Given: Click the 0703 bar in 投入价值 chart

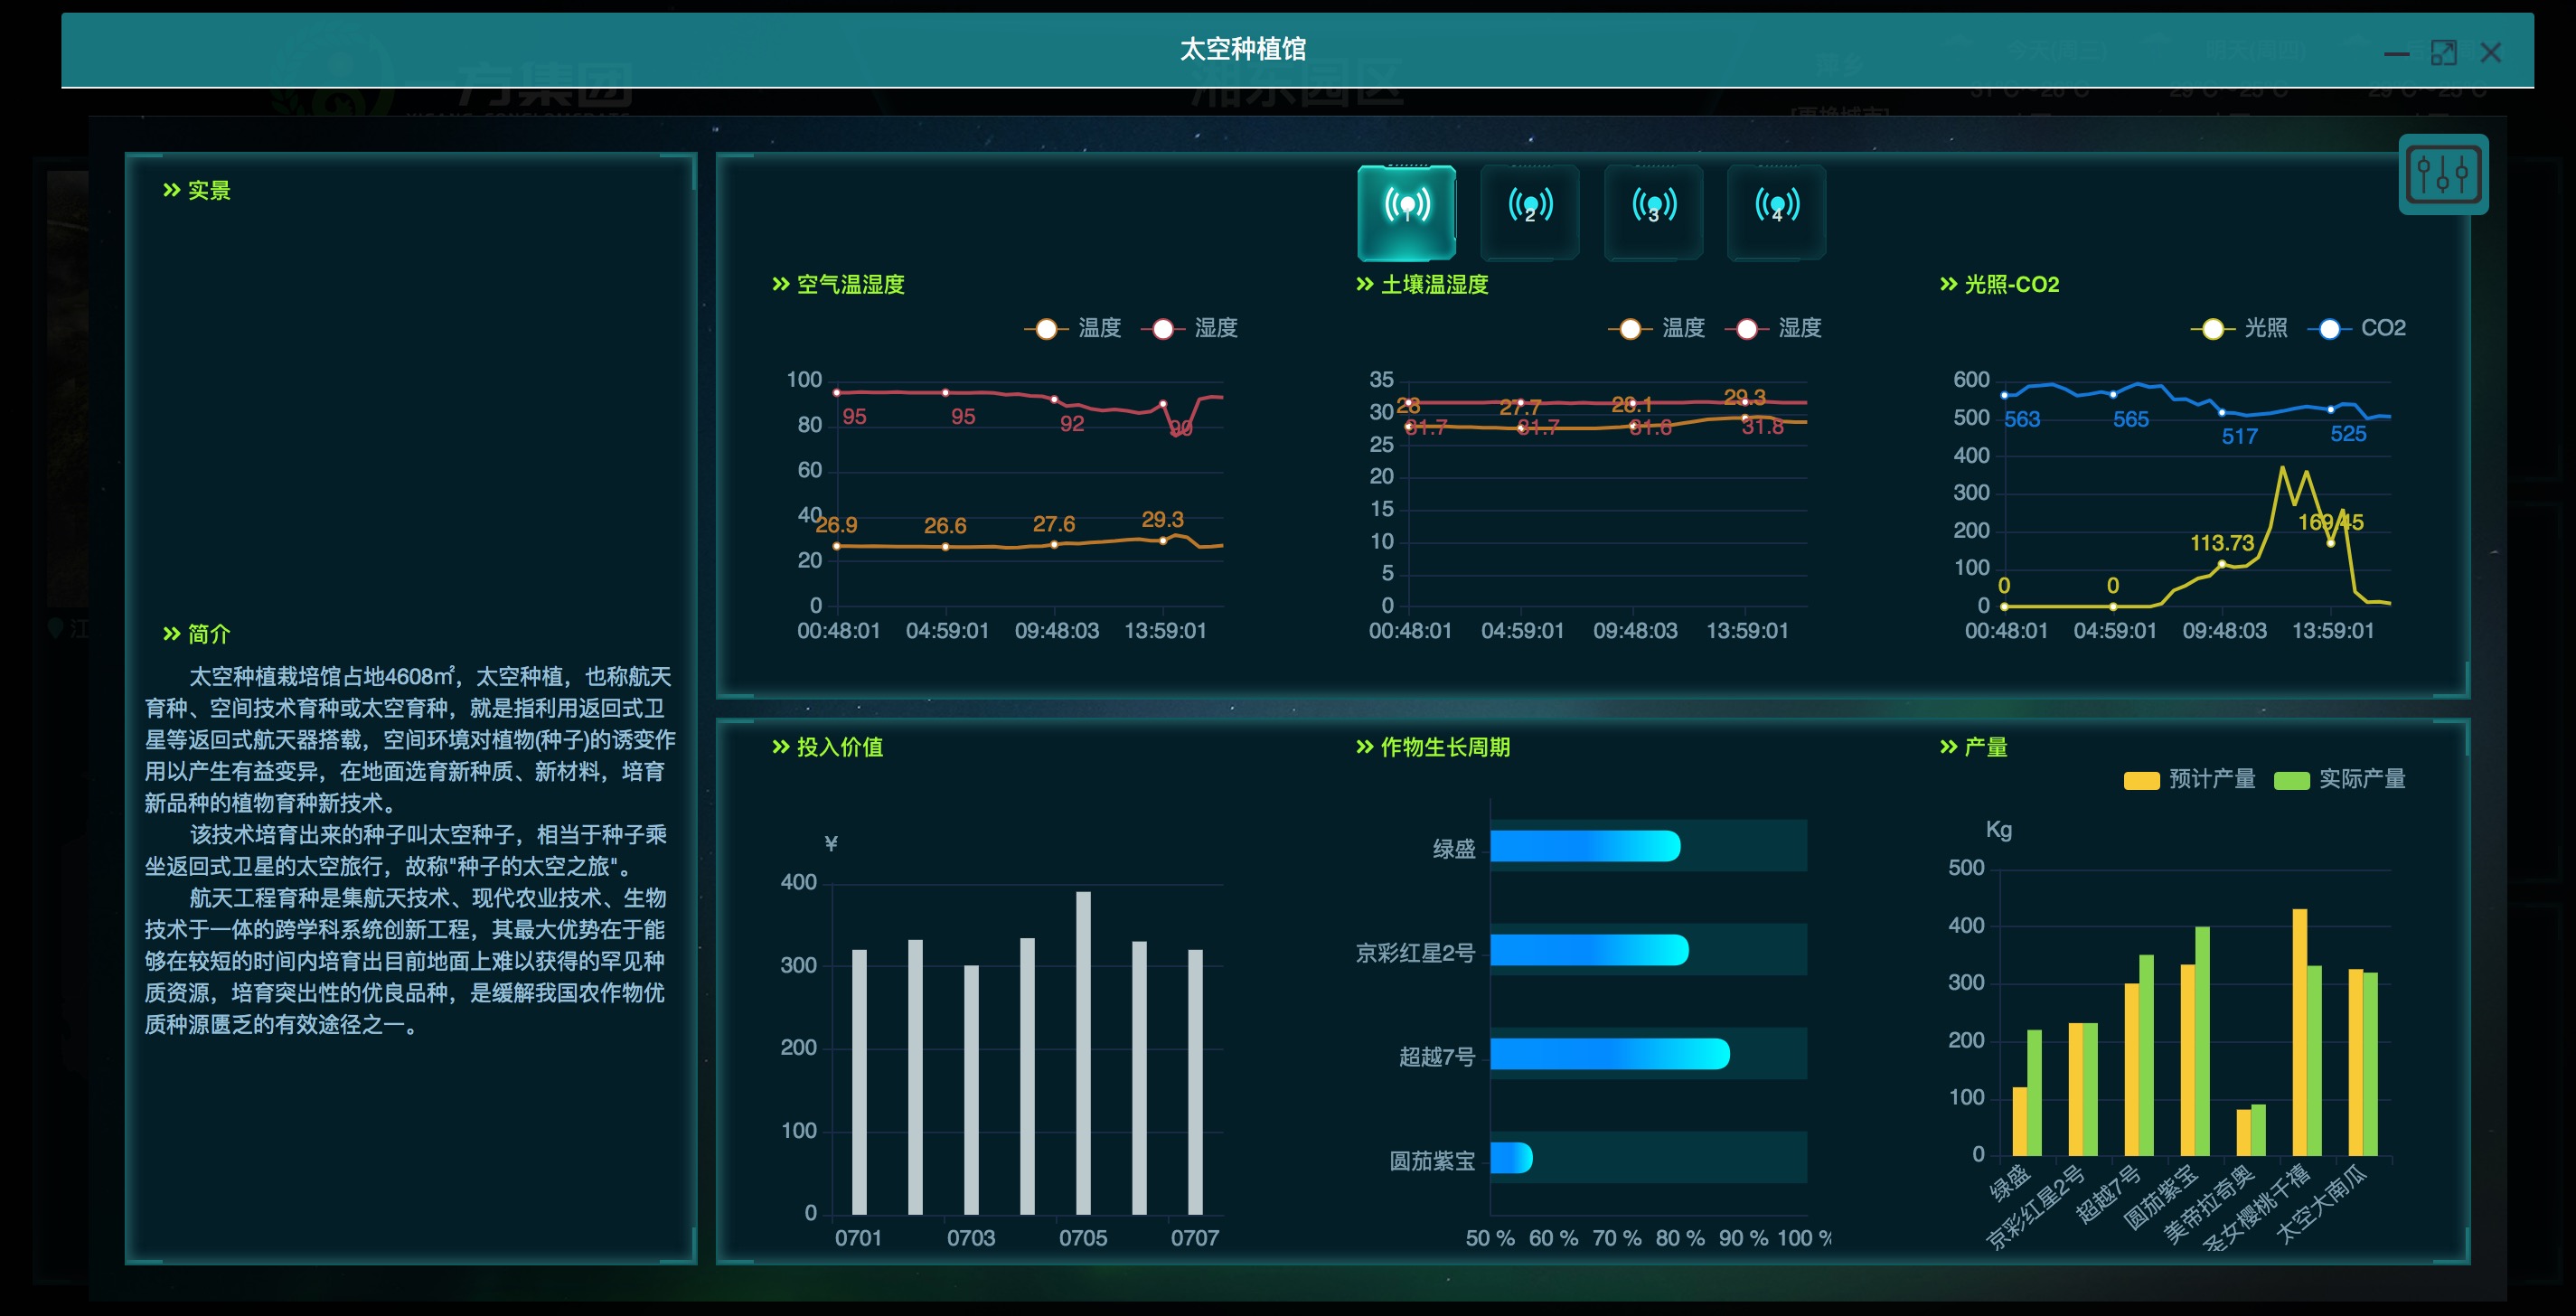Looking at the screenshot, I should pos(971,1090).
